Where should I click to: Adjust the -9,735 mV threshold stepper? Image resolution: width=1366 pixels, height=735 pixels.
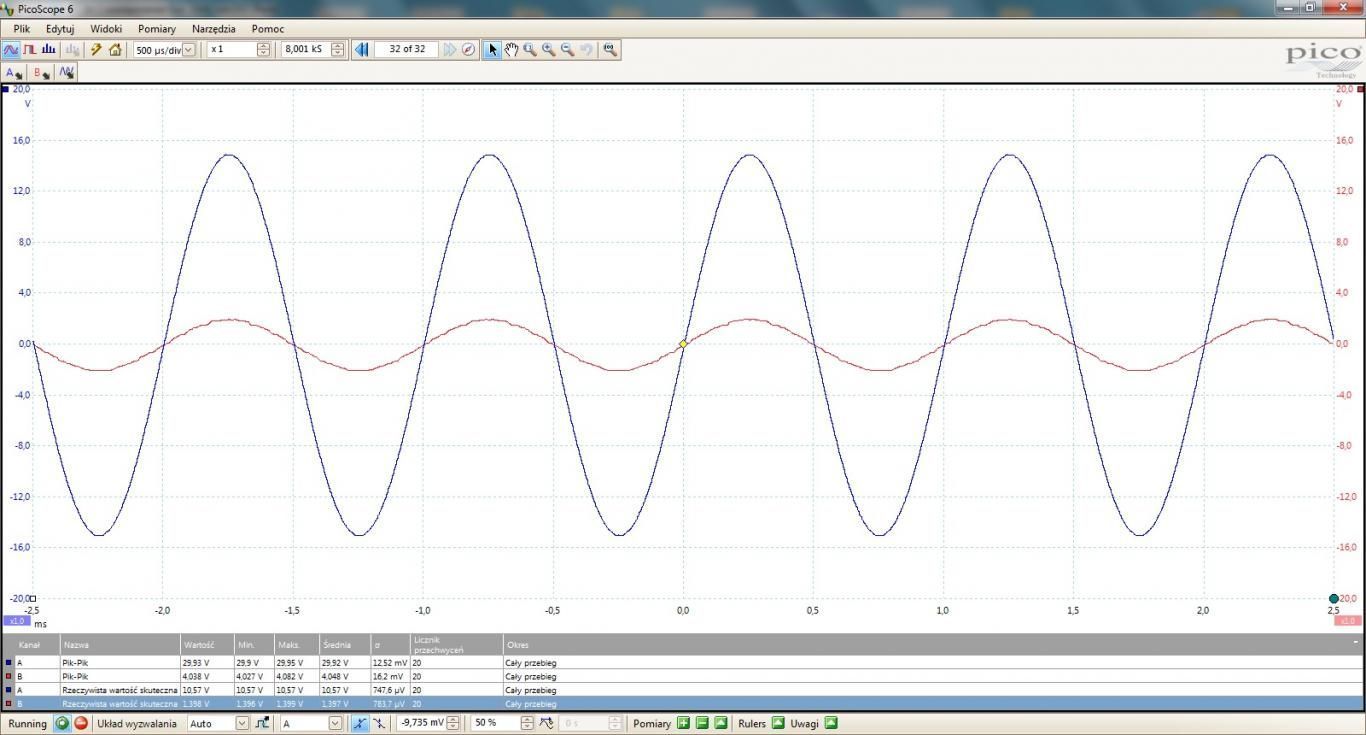(x=453, y=723)
